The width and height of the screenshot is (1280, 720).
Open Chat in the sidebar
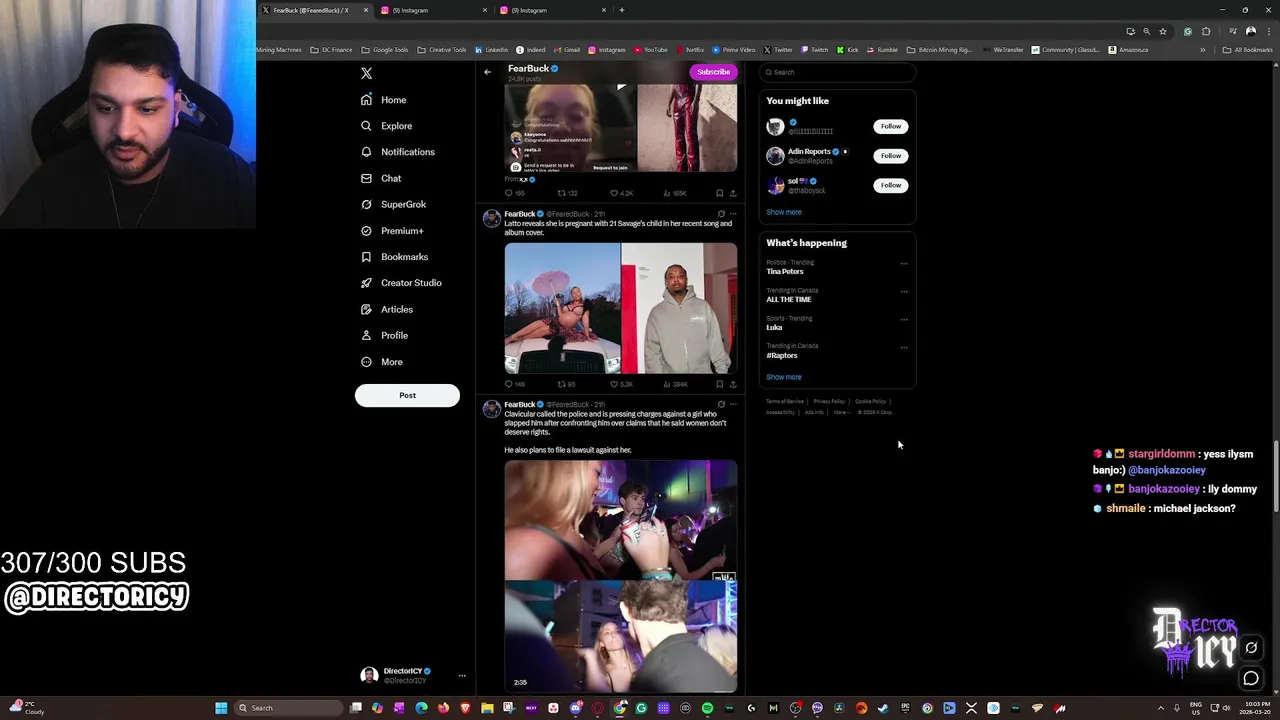click(x=380, y=178)
